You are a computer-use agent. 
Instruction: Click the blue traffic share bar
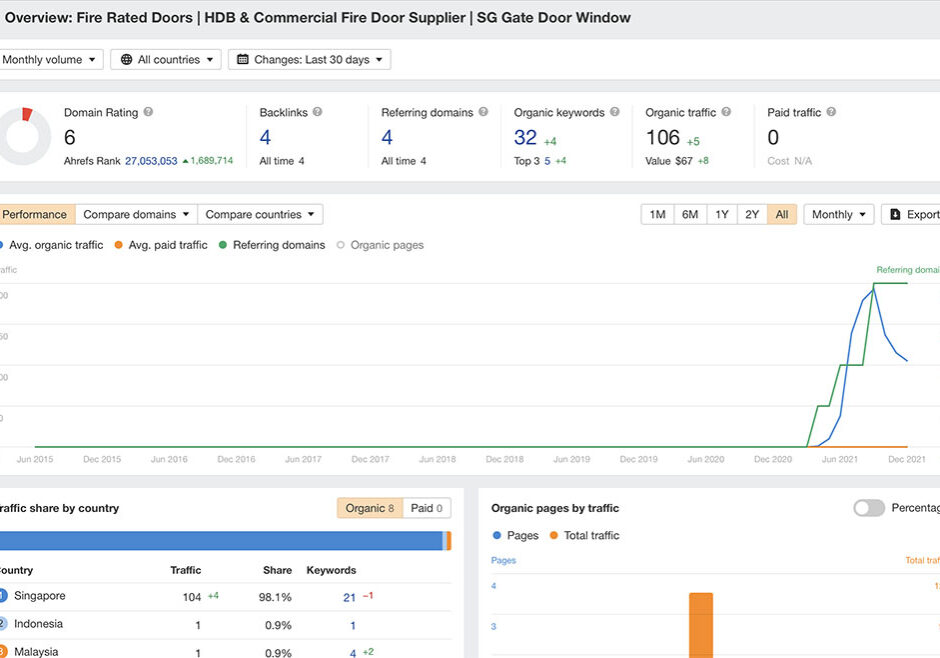coord(220,541)
